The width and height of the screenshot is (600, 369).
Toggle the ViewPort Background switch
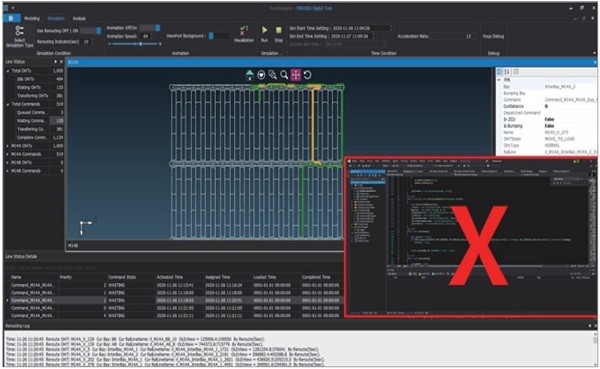pos(219,36)
